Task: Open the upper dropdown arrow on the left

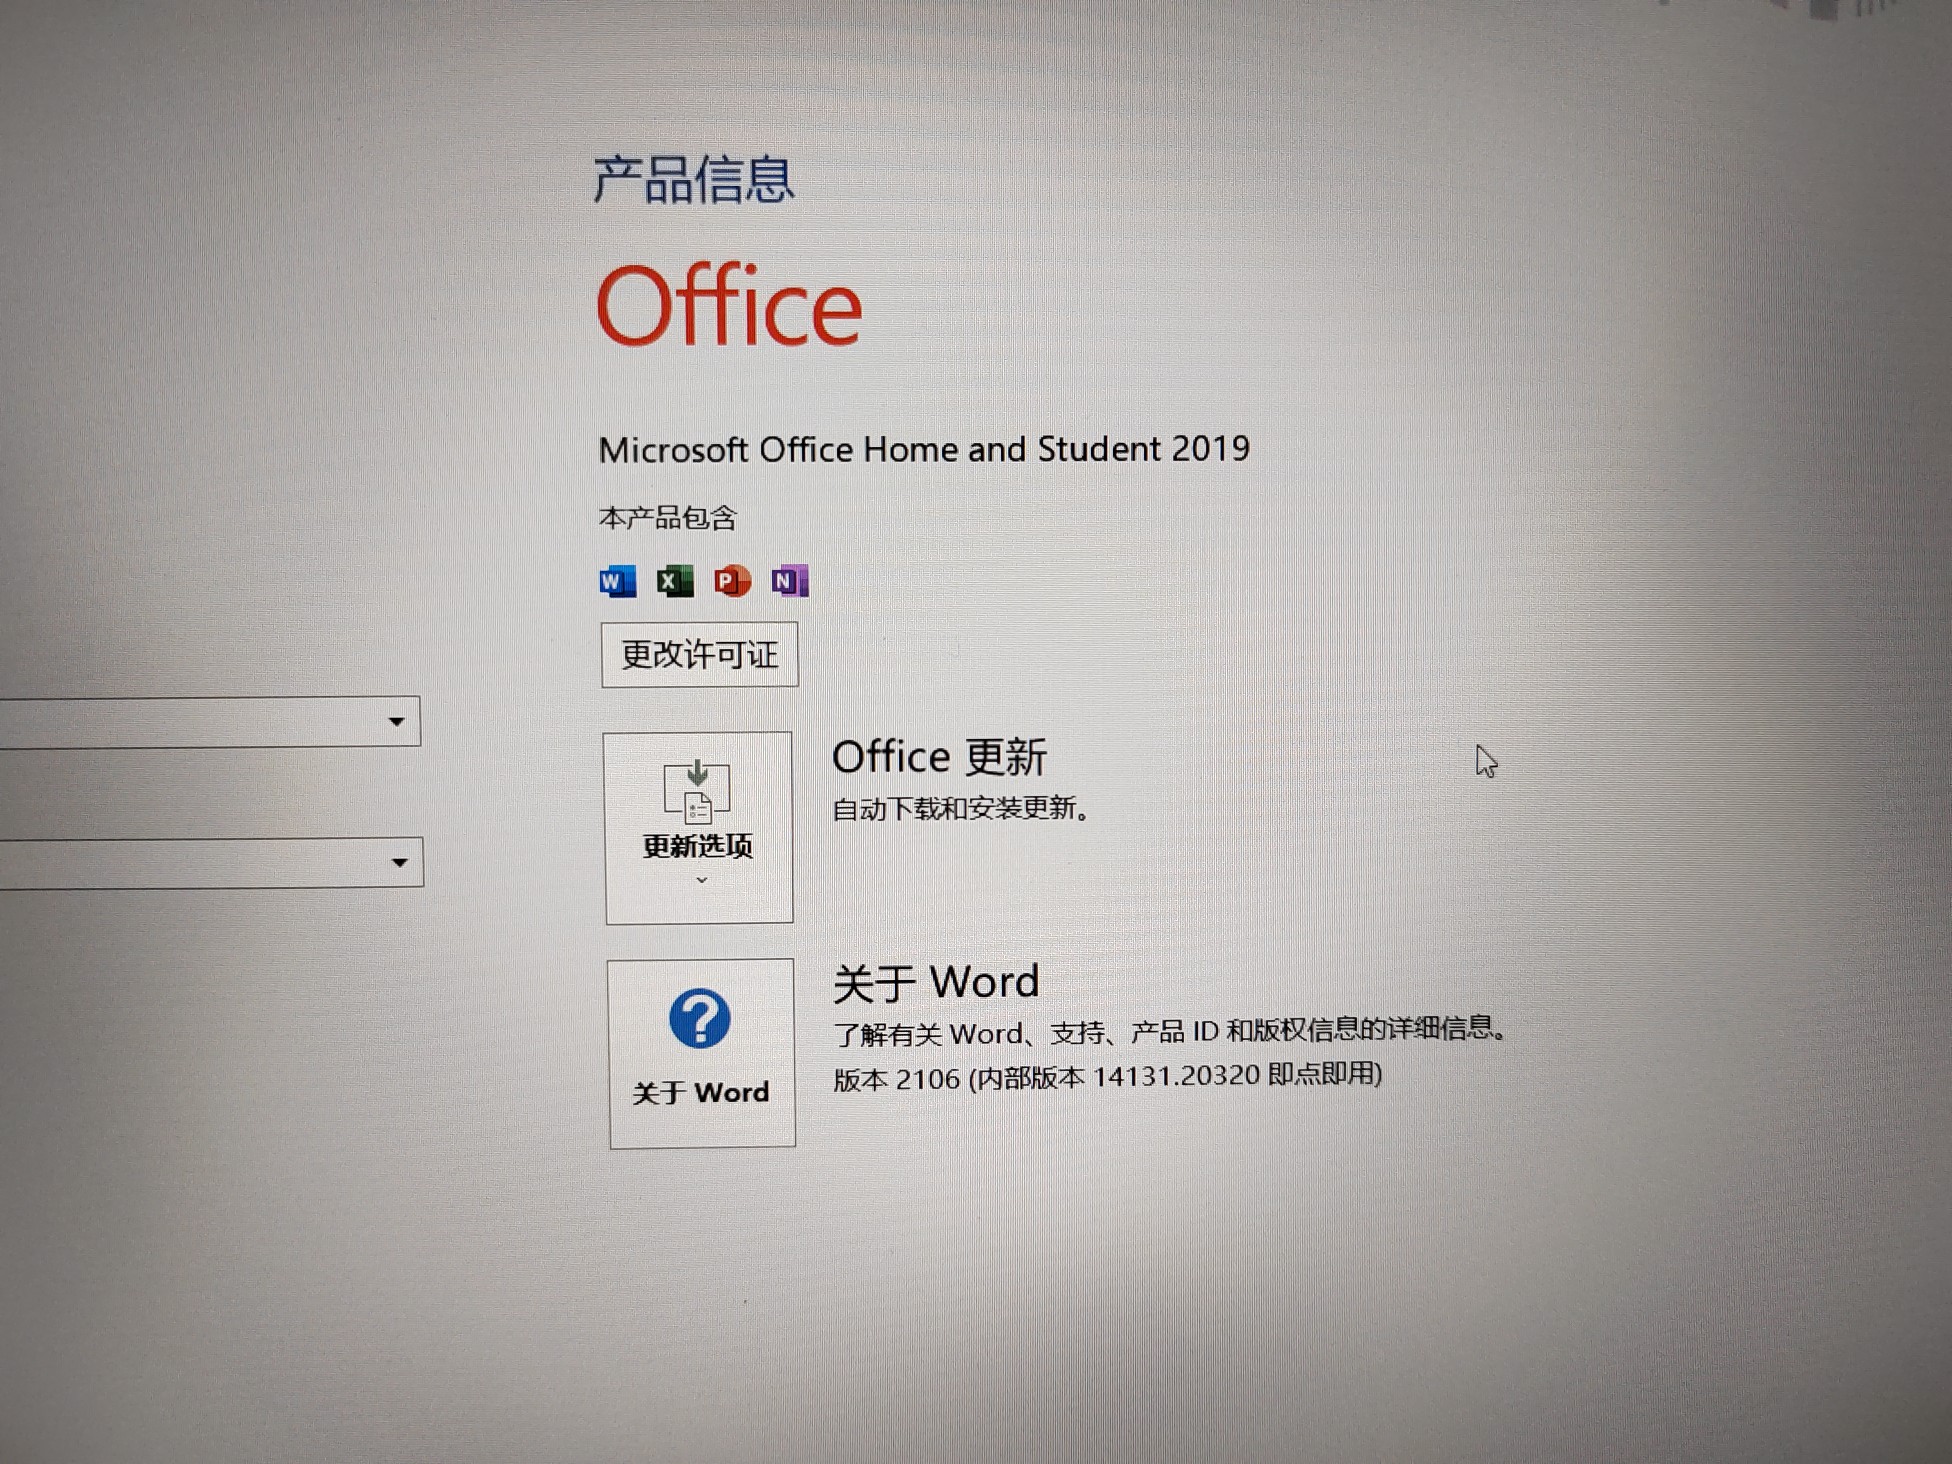Action: [x=396, y=721]
